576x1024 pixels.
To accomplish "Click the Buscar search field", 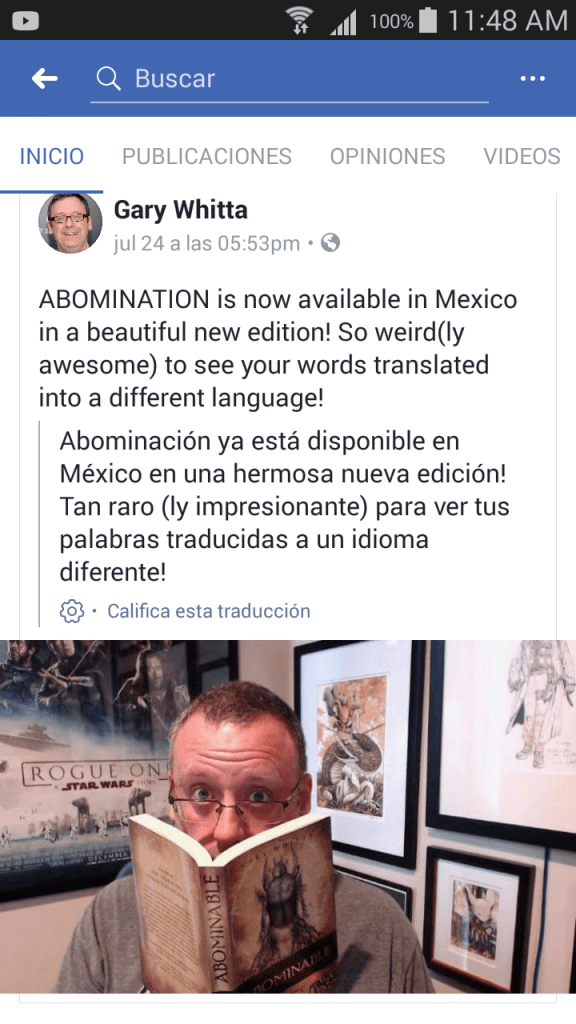I will (x=289, y=79).
